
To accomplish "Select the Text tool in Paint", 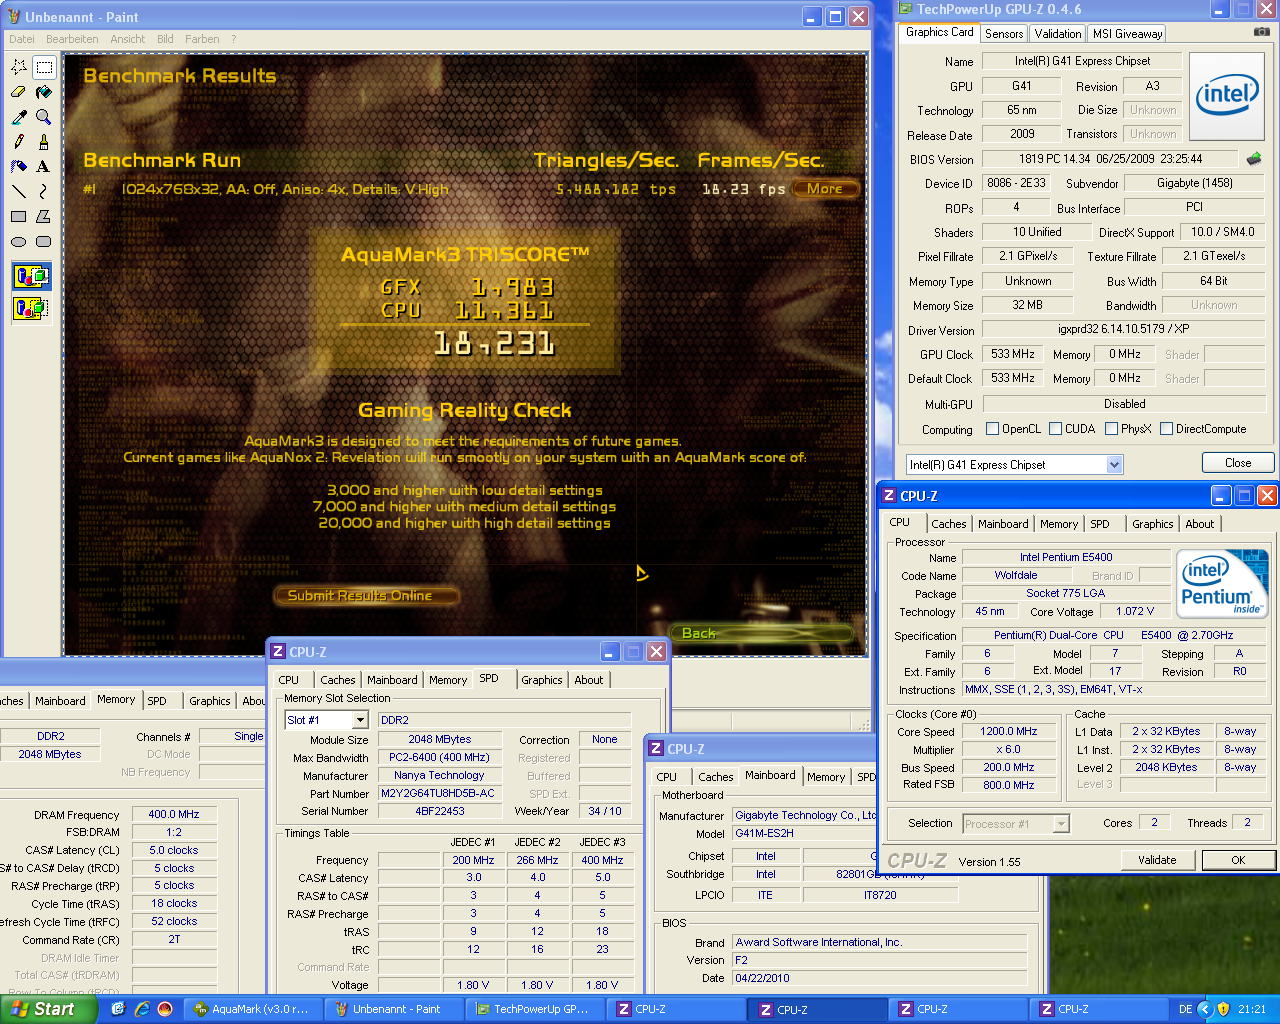I will (x=44, y=166).
